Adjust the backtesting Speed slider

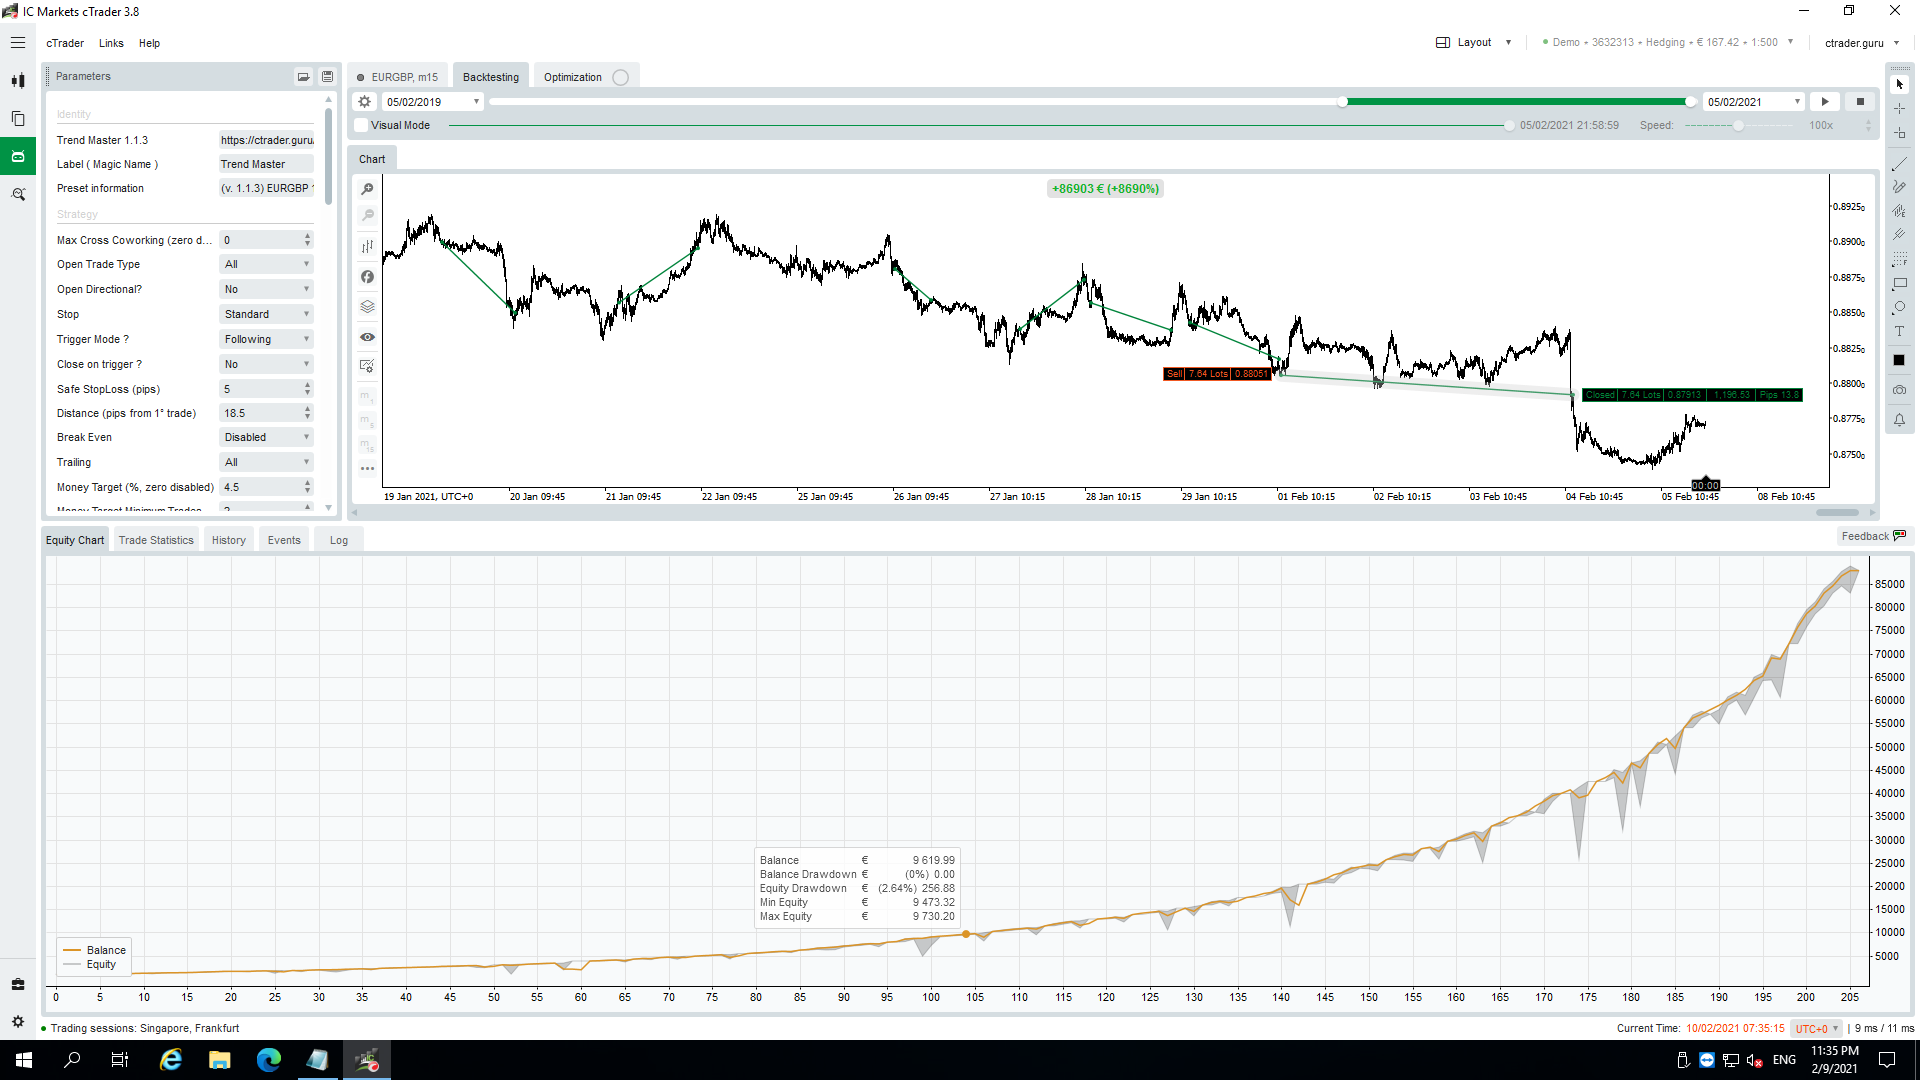coord(1738,125)
